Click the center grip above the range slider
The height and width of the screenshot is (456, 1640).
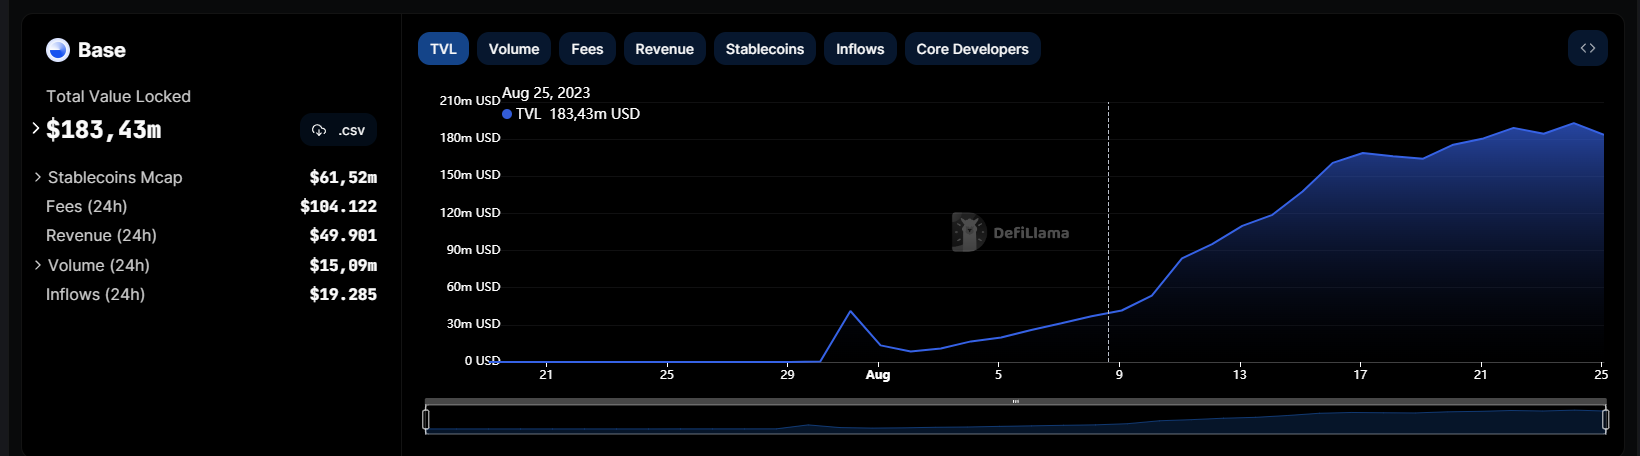click(x=1015, y=402)
